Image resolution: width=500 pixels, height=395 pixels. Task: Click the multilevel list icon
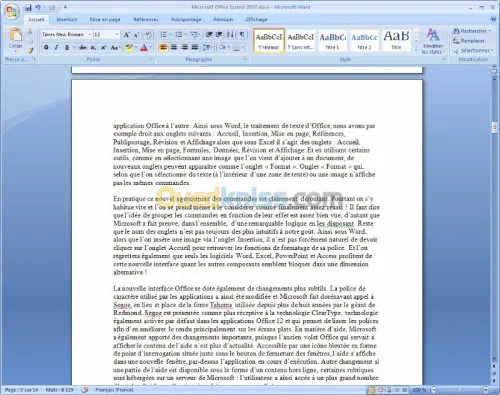point(194,35)
